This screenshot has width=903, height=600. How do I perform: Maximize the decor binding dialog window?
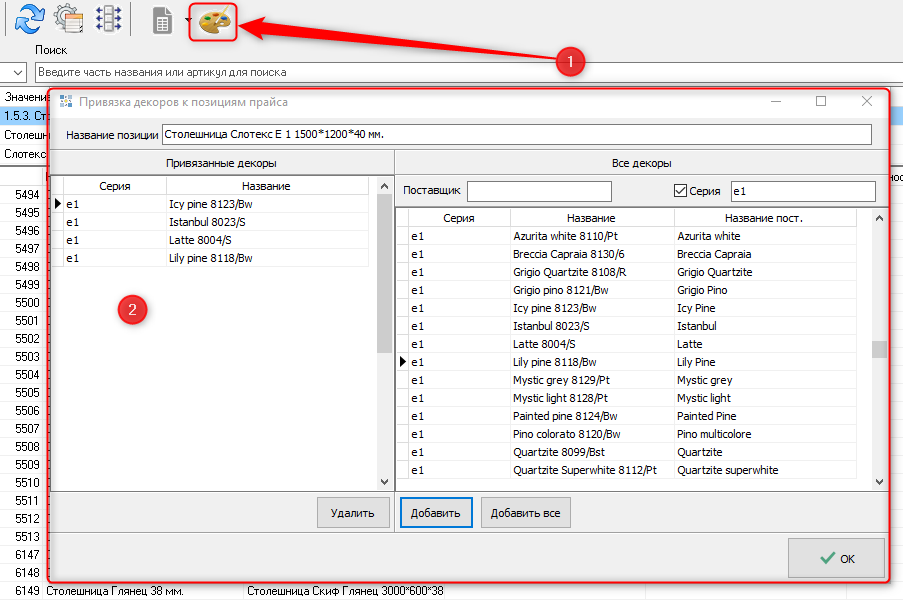click(x=821, y=101)
